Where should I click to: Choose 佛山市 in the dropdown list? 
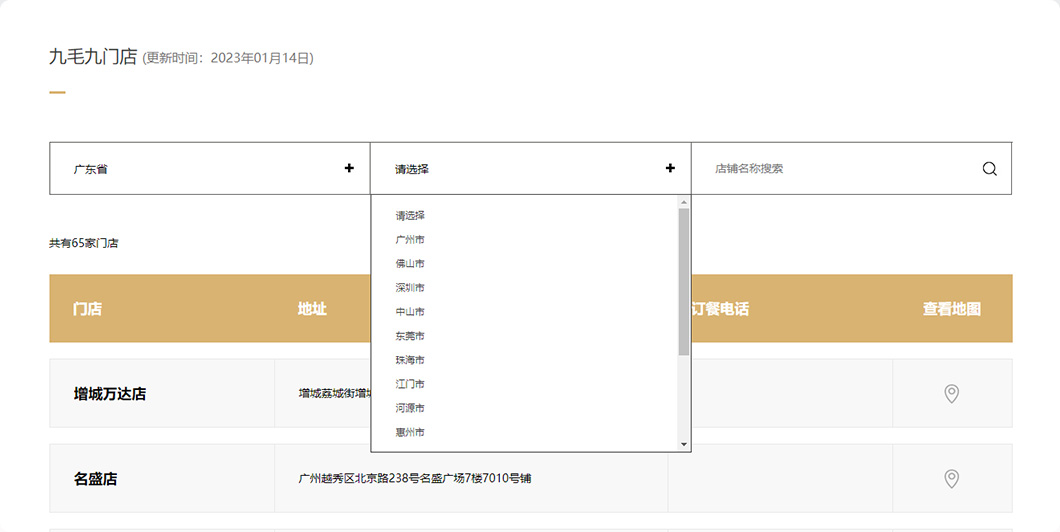(x=410, y=264)
